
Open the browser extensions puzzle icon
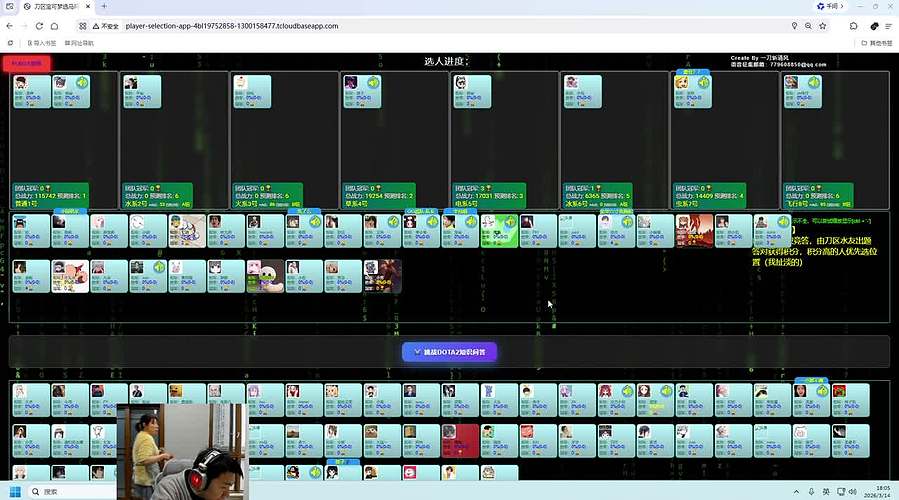[853, 26]
